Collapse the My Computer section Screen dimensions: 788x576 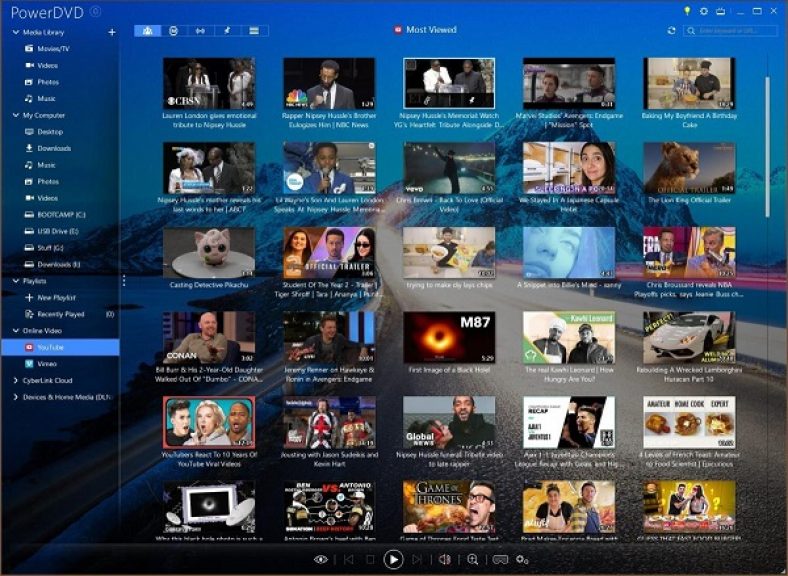[x=16, y=115]
